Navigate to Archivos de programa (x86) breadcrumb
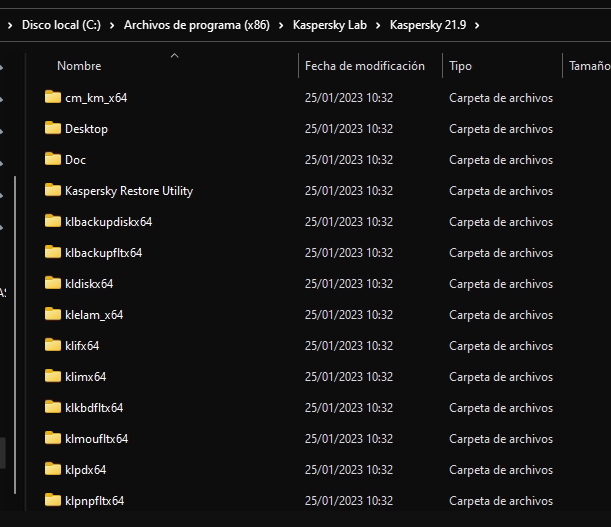This screenshot has height=527, width=611. tap(197, 25)
